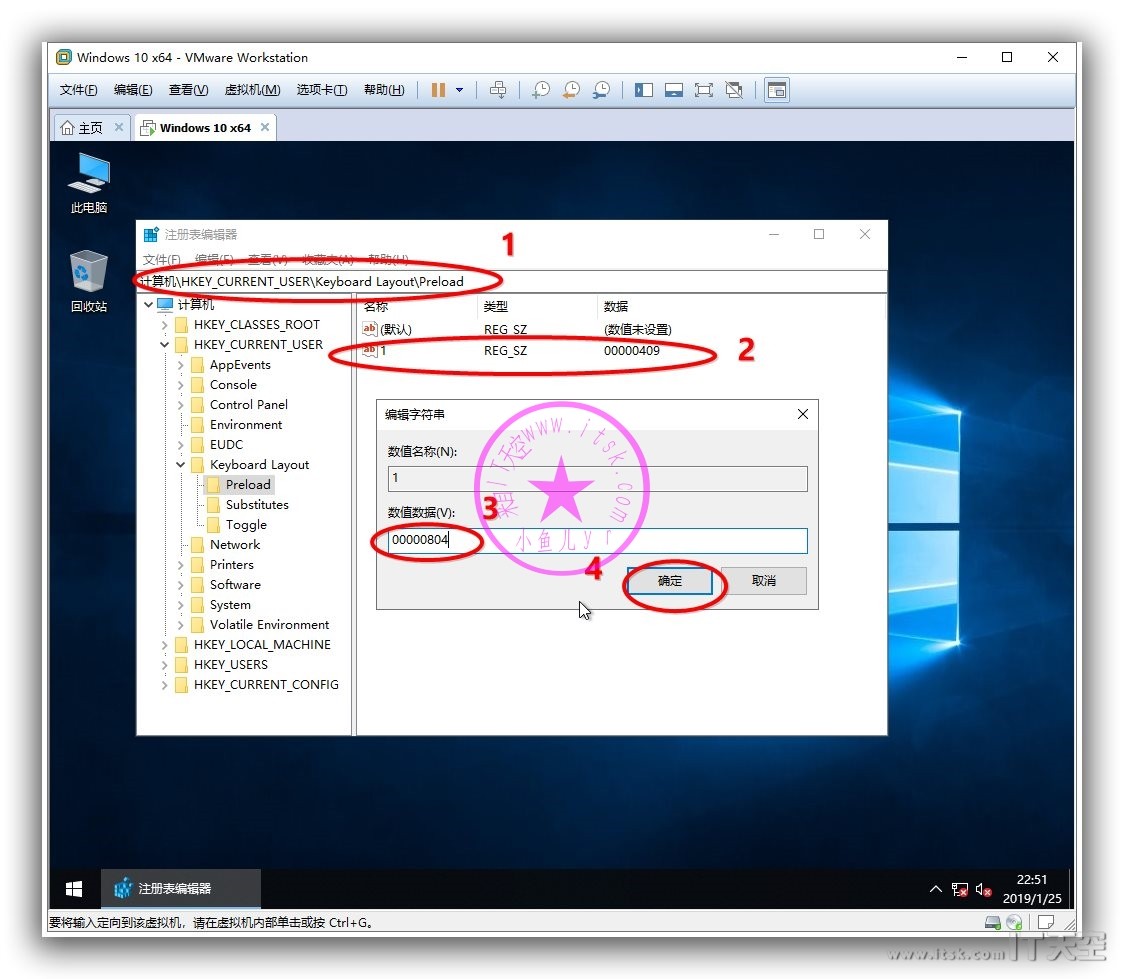Click VMware status bar CD drive icon
This screenshot has height=979, width=1124.
coord(1014,923)
